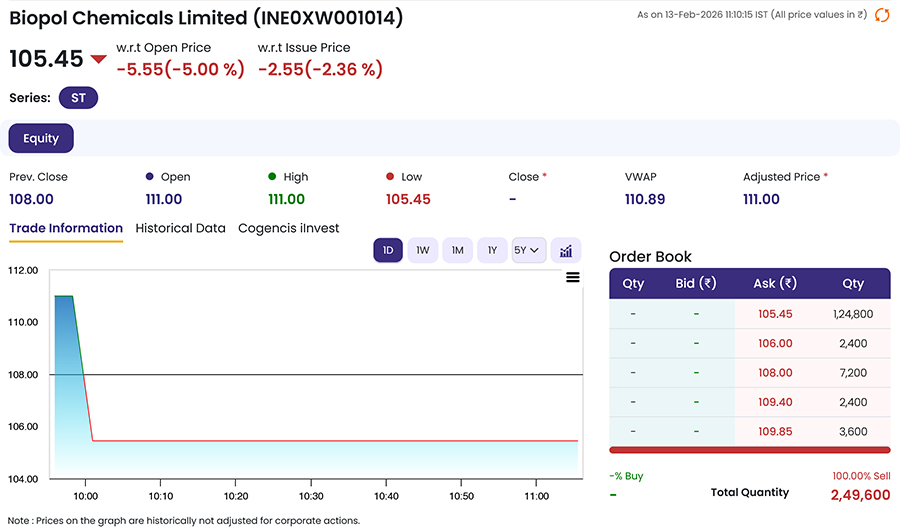The image size is (900, 532).
Task: Click w.r.t Issue Price change -2.55(-2.36 %)
Action: [x=320, y=69]
